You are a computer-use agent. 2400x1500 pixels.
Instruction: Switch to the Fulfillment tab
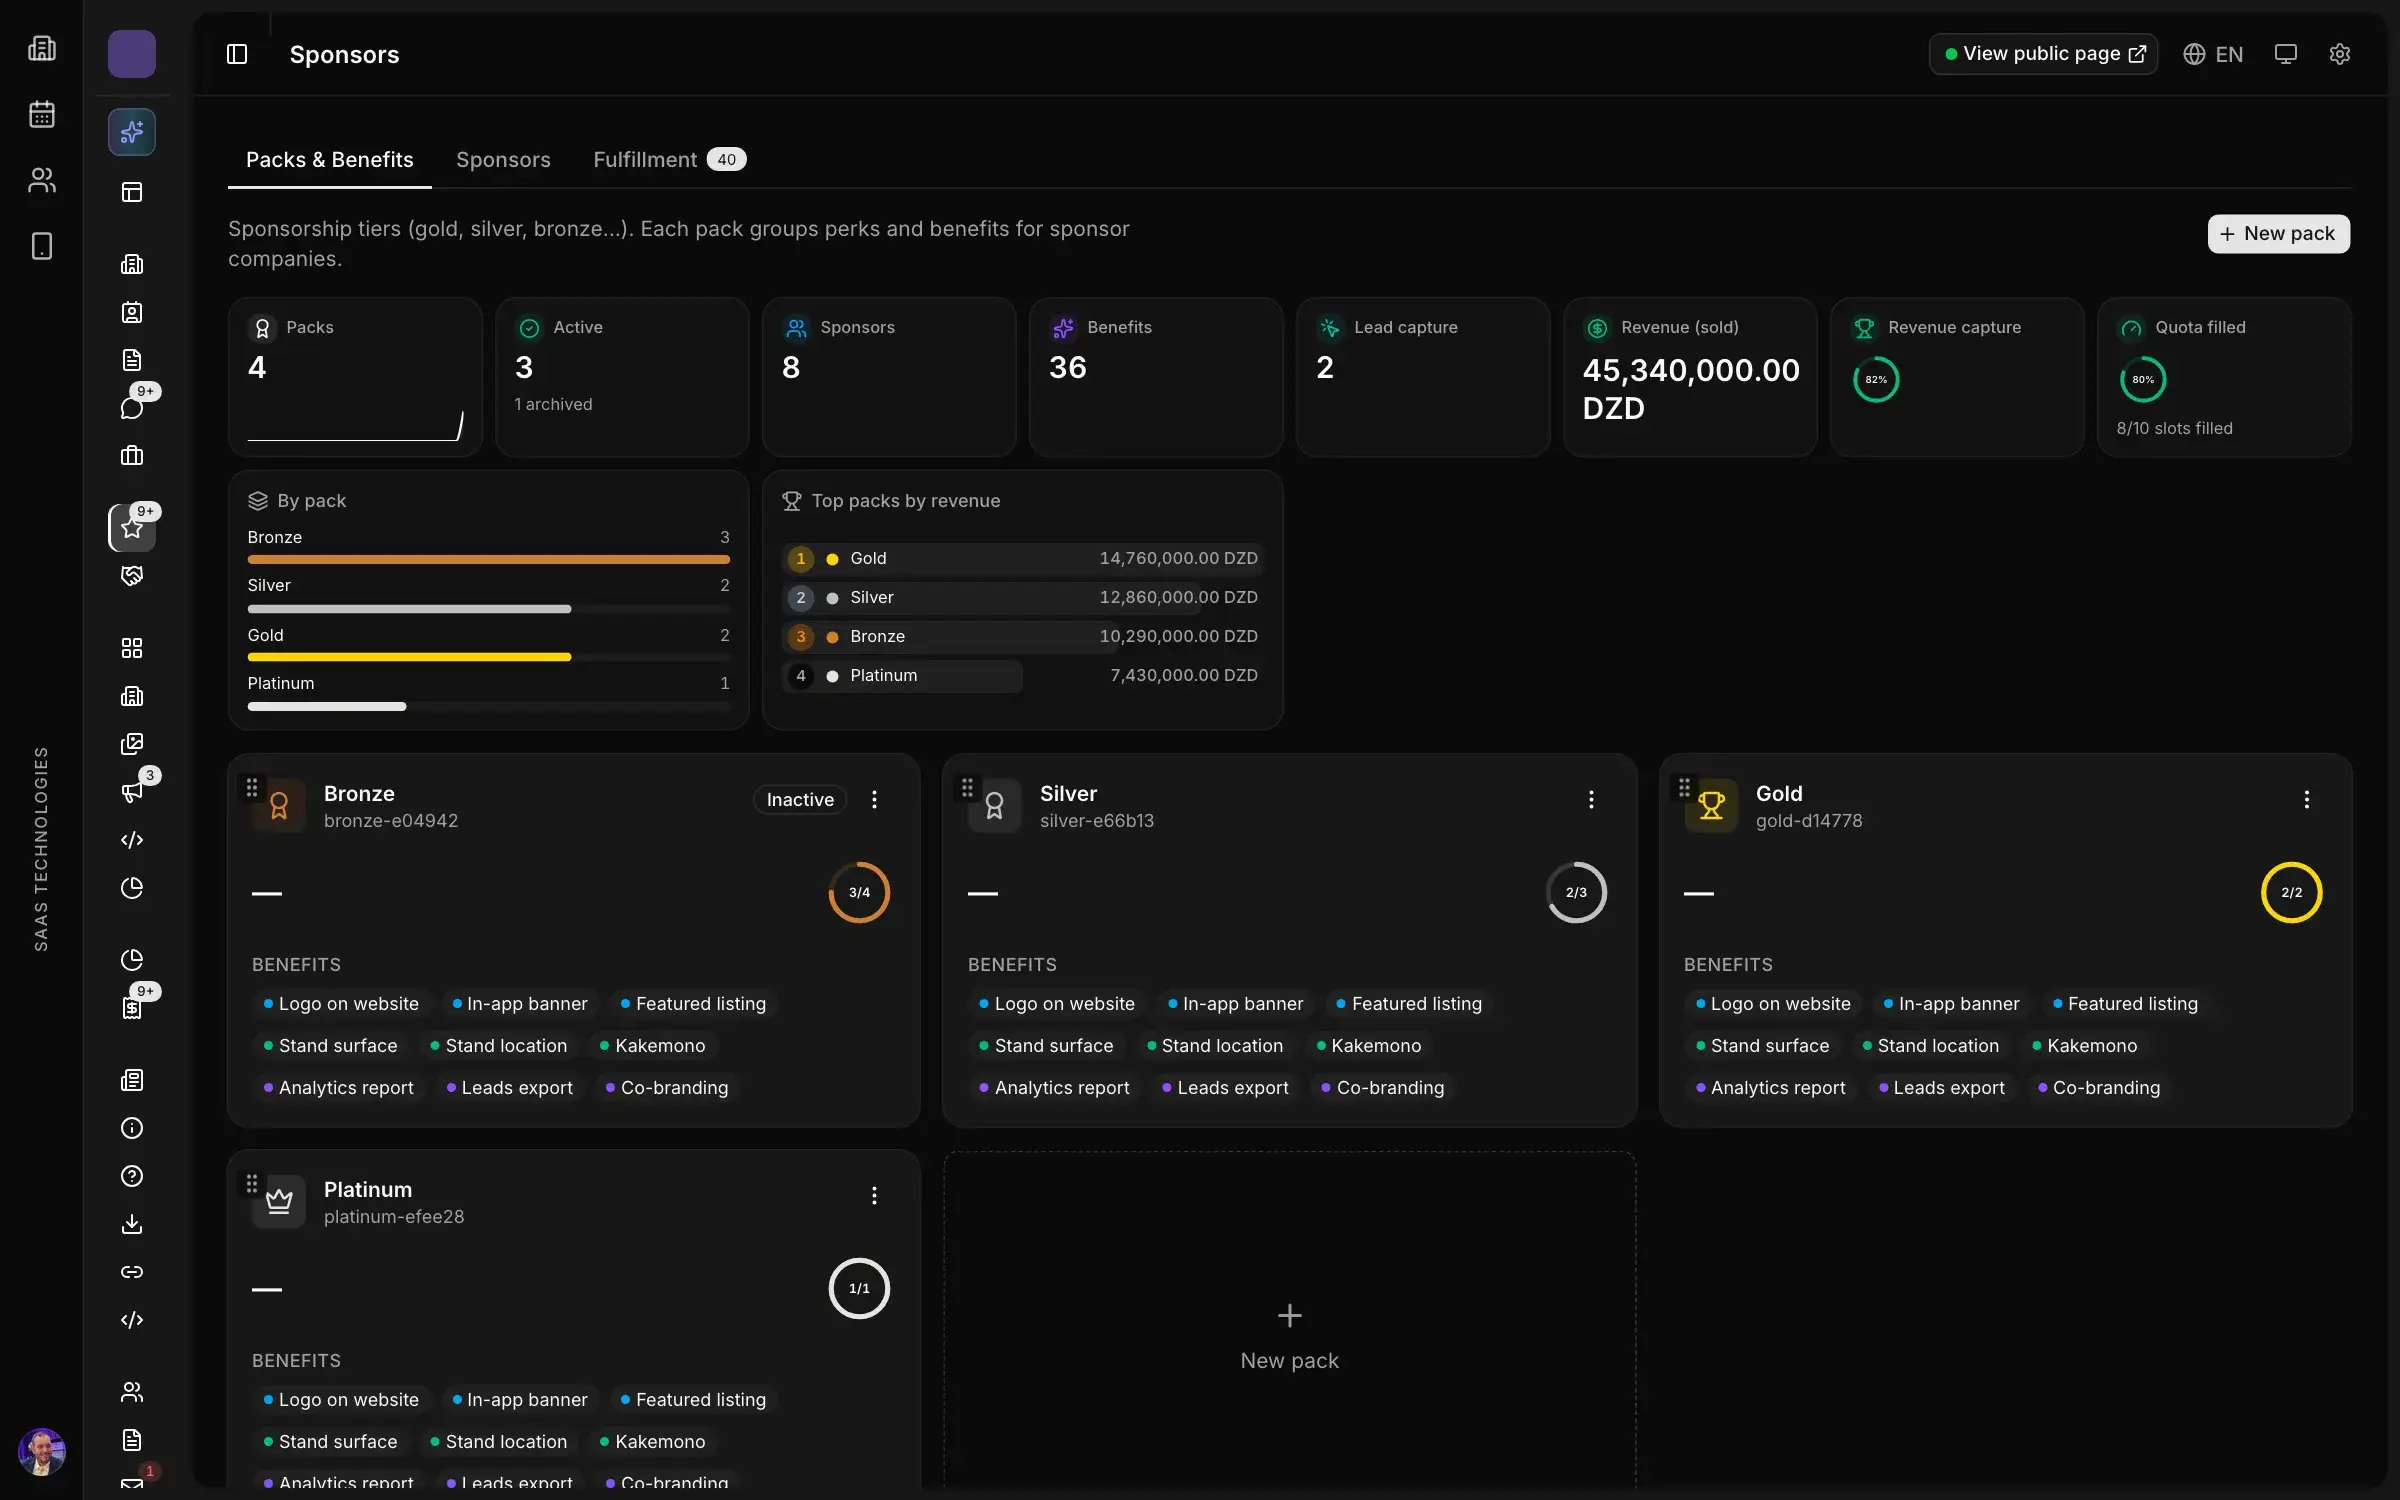669,160
